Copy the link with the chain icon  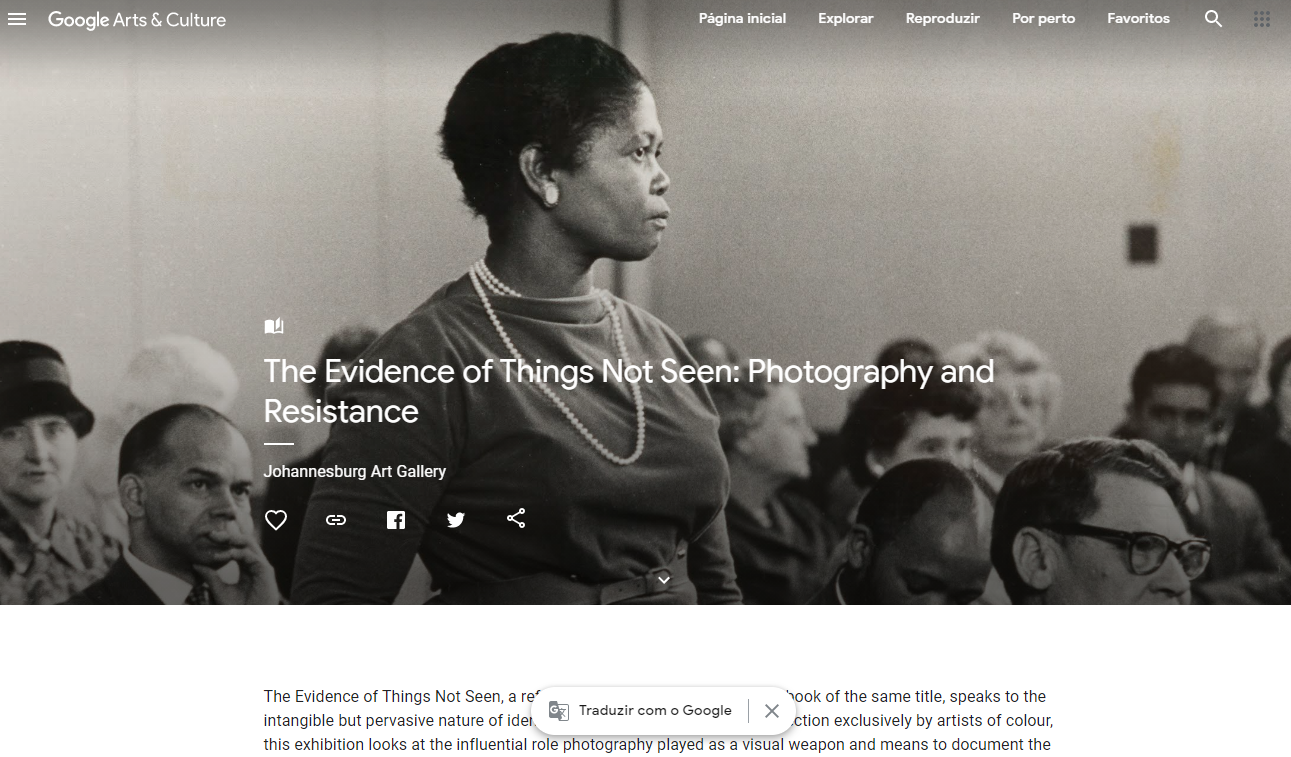pyautogui.click(x=336, y=520)
